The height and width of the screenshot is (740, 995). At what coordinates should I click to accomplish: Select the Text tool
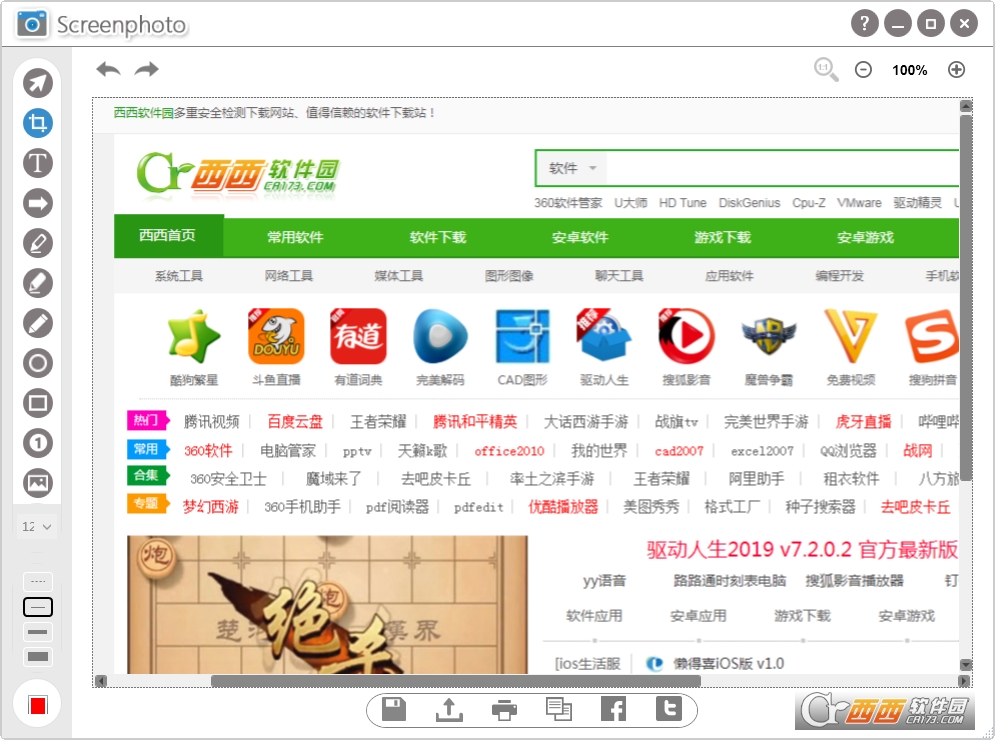37,163
